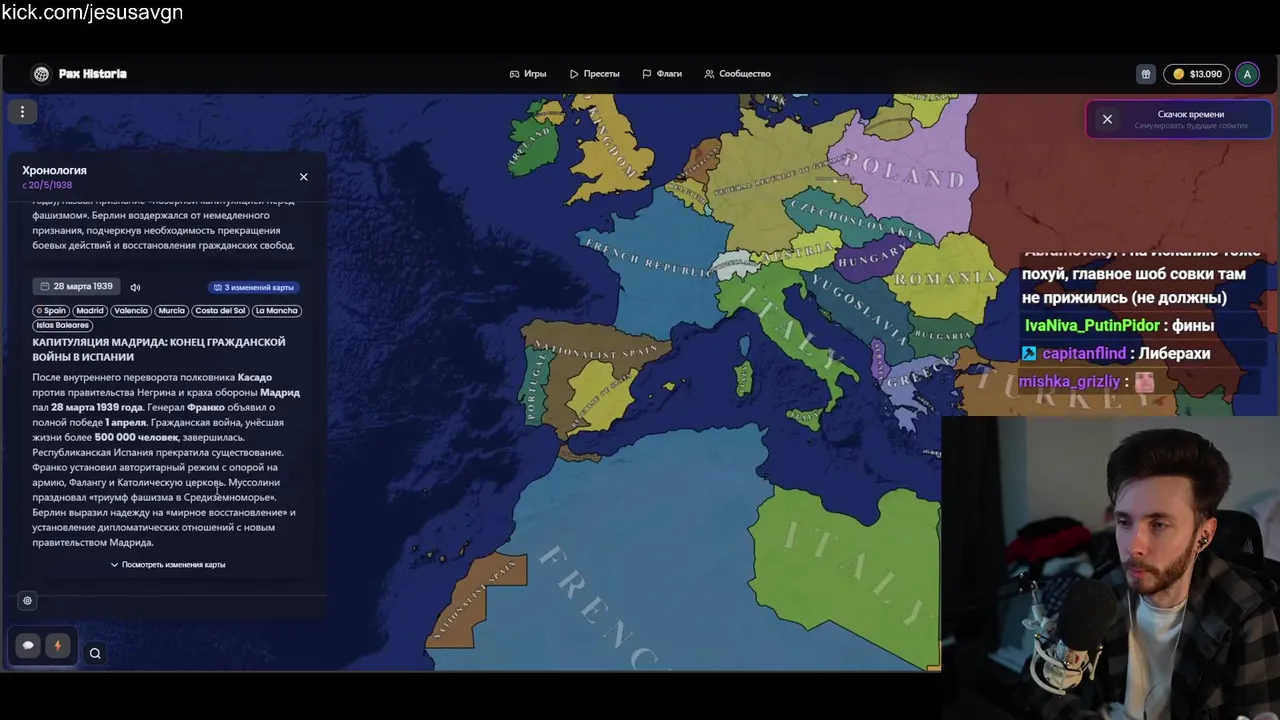Click the $13.090 coin balance

pyautogui.click(x=1197, y=74)
